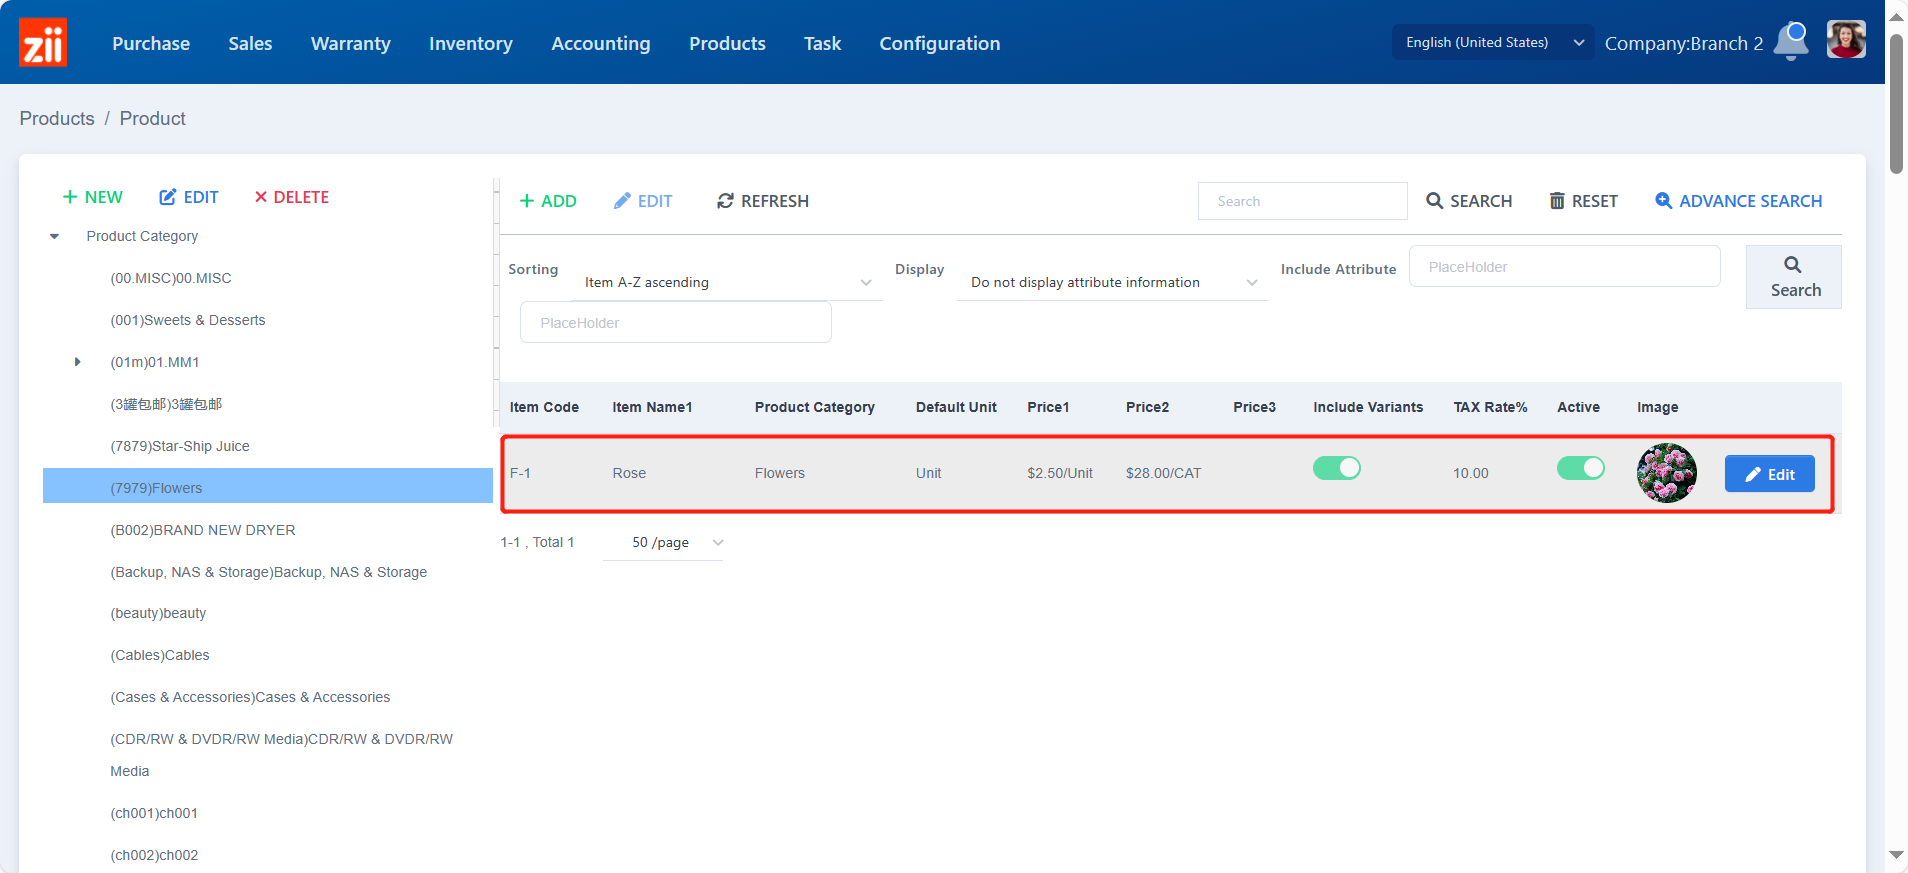Screen dimensions: 1908x873
Task: Toggle Include Variants for Rose
Action: coord(1336,468)
